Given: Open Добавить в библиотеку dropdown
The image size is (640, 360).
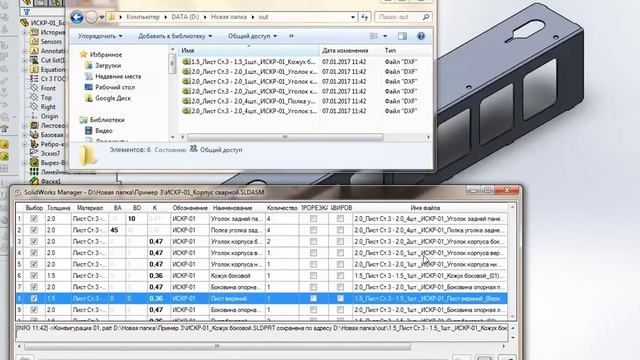Looking at the screenshot, I should click(175, 36).
